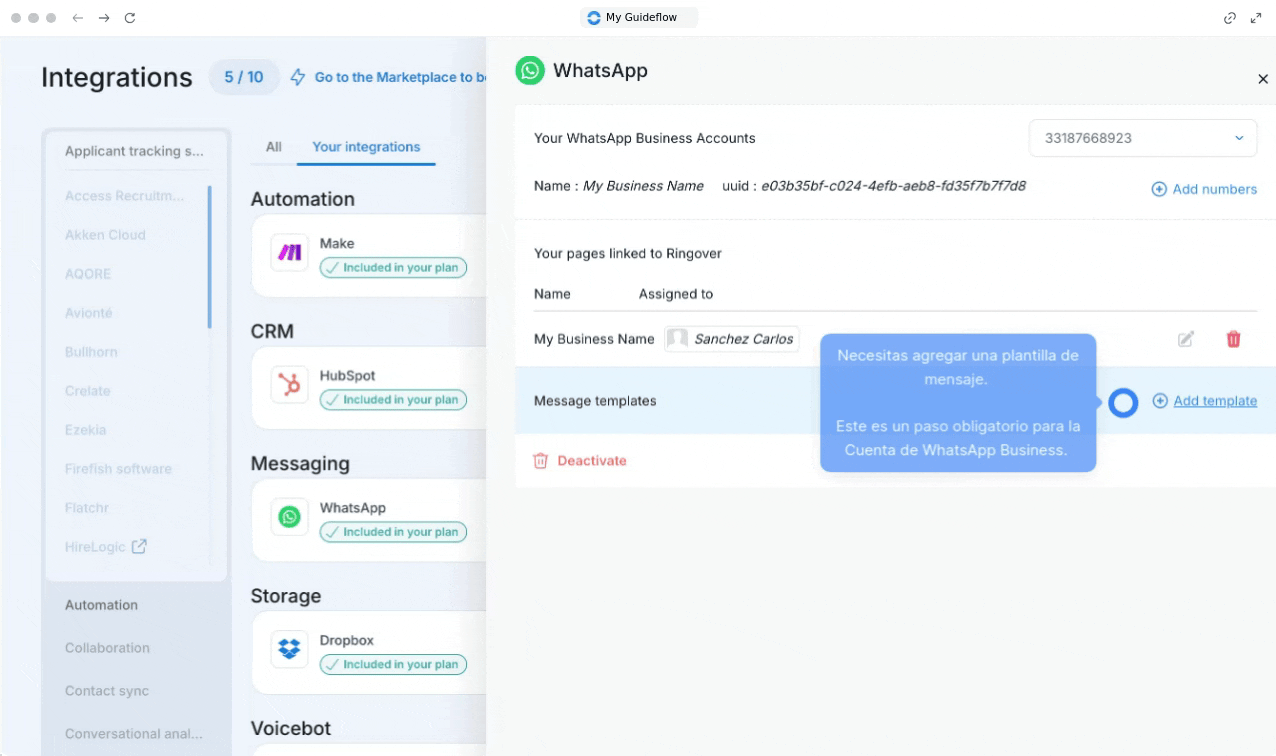
Task: Click the Add template link
Action: tap(1214, 401)
